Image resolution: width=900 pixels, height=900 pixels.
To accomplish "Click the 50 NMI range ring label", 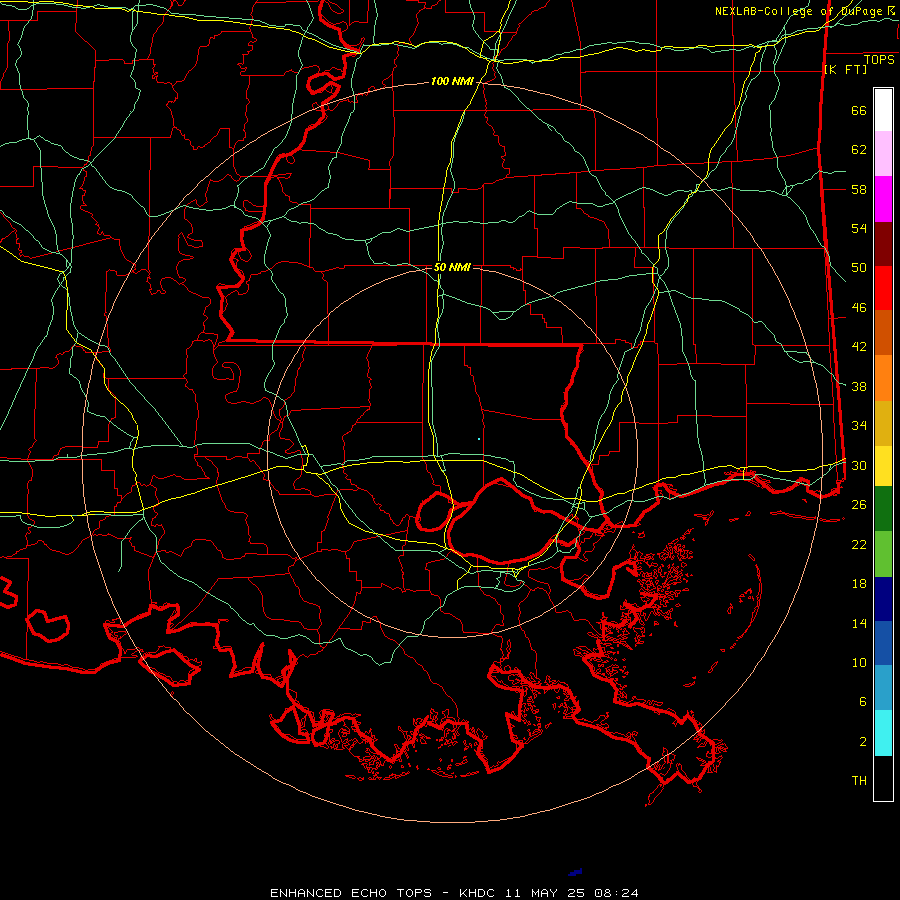I will tap(452, 267).
